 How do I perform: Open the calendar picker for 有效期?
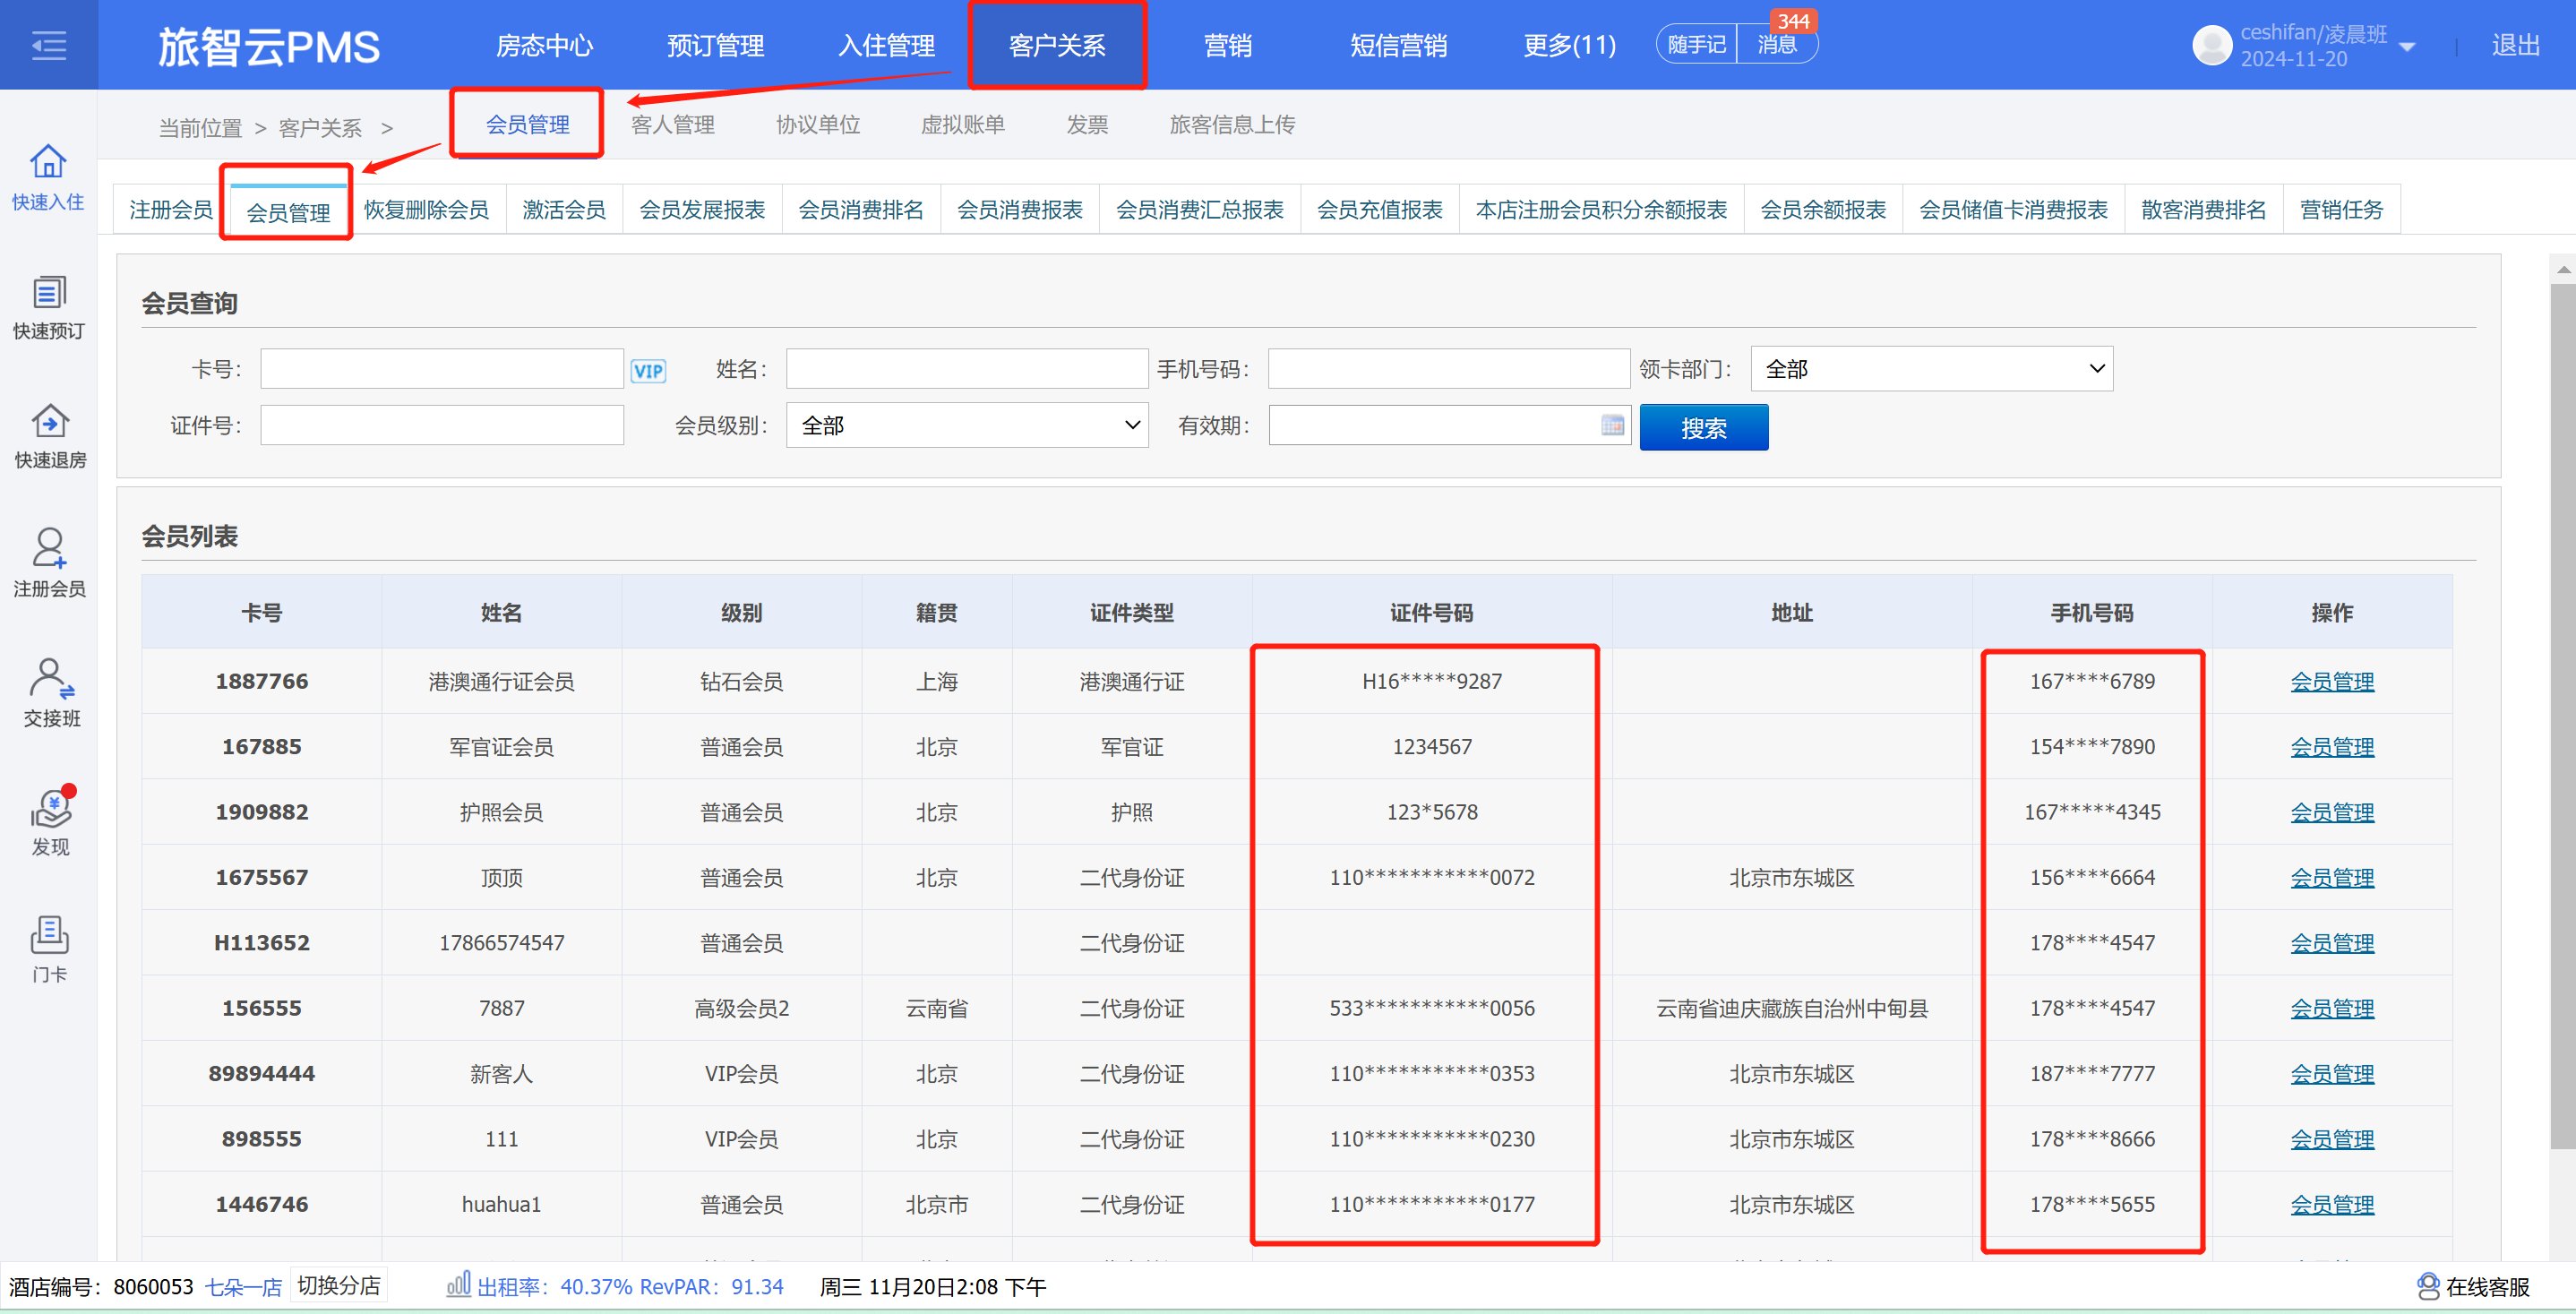pos(1612,426)
